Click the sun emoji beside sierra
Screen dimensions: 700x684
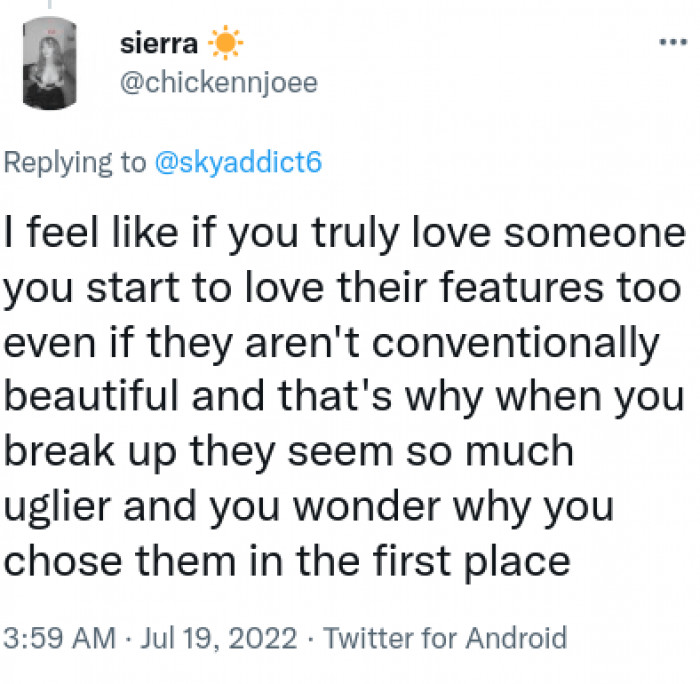coord(224,45)
